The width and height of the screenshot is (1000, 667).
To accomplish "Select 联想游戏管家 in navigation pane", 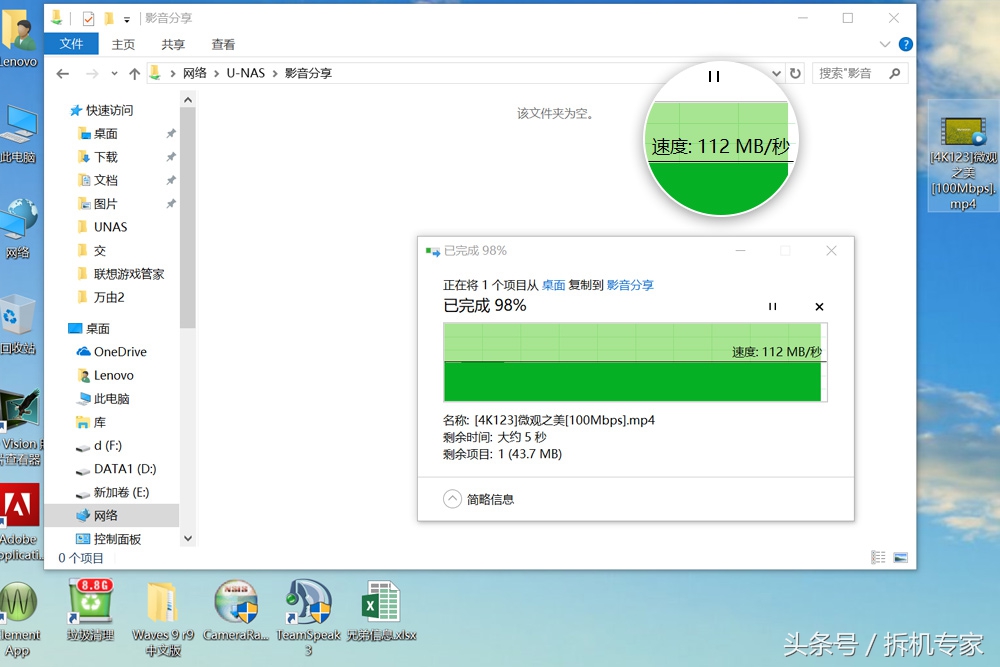I will pyautogui.click(x=121, y=274).
